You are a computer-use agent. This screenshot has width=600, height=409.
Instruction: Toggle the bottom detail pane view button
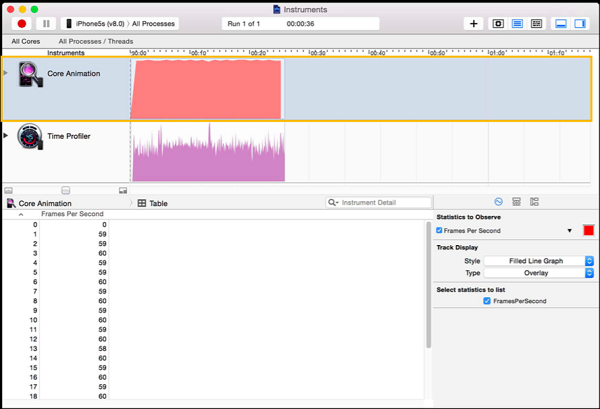click(x=561, y=23)
